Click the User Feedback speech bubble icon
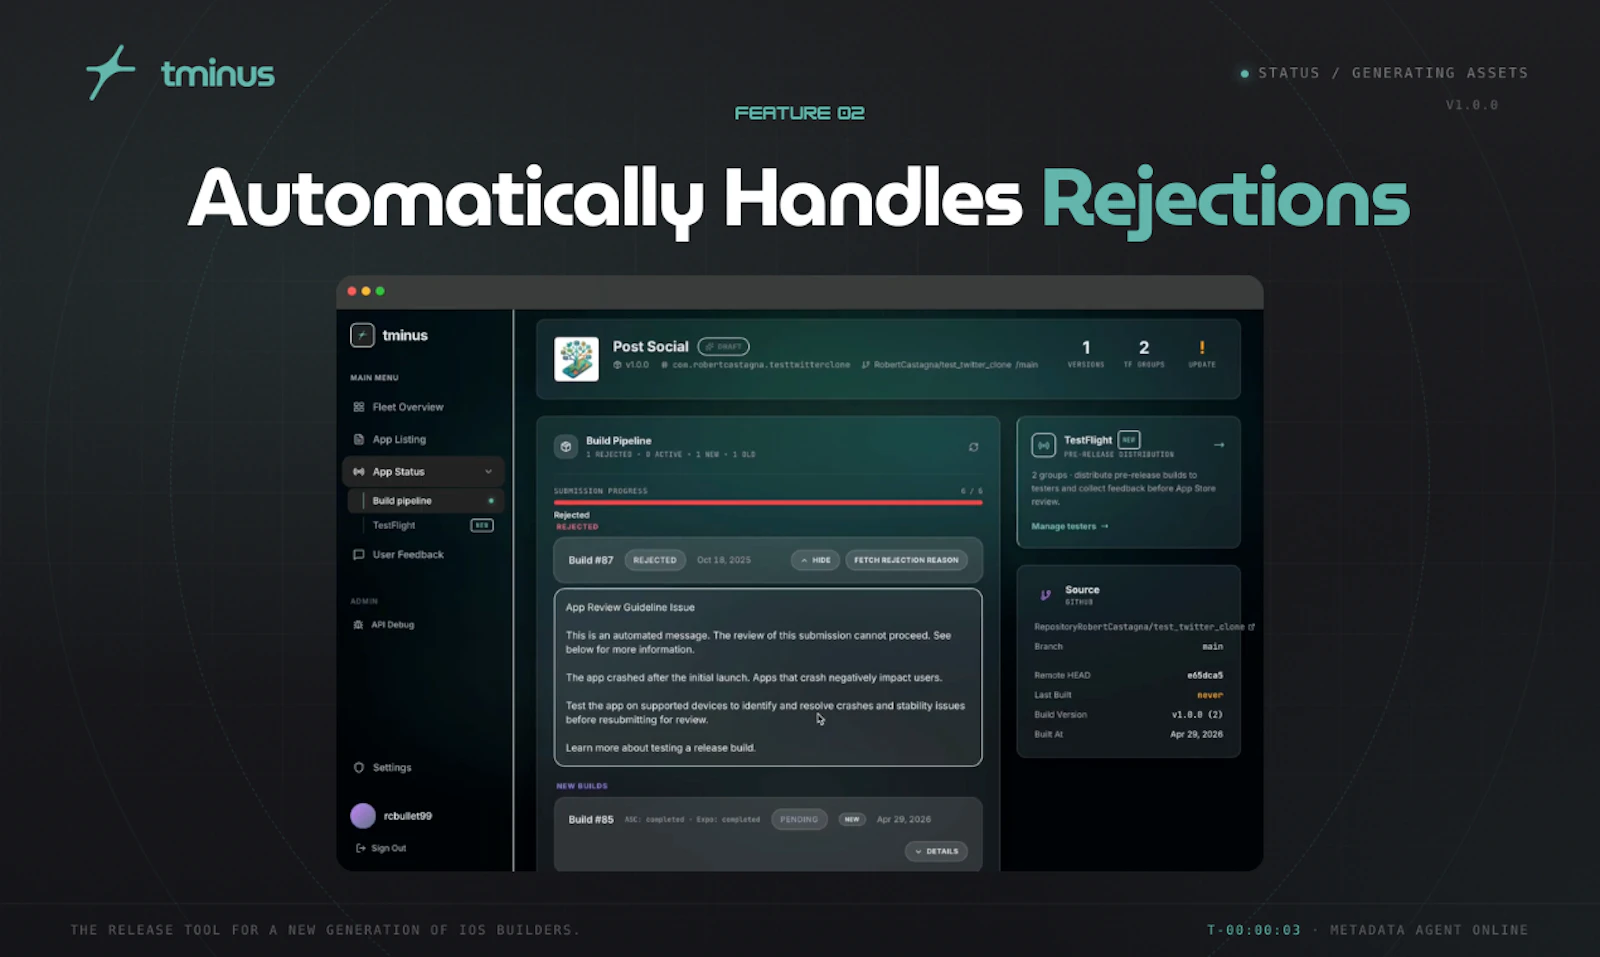The width and height of the screenshot is (1600, 957). [359, 554]
